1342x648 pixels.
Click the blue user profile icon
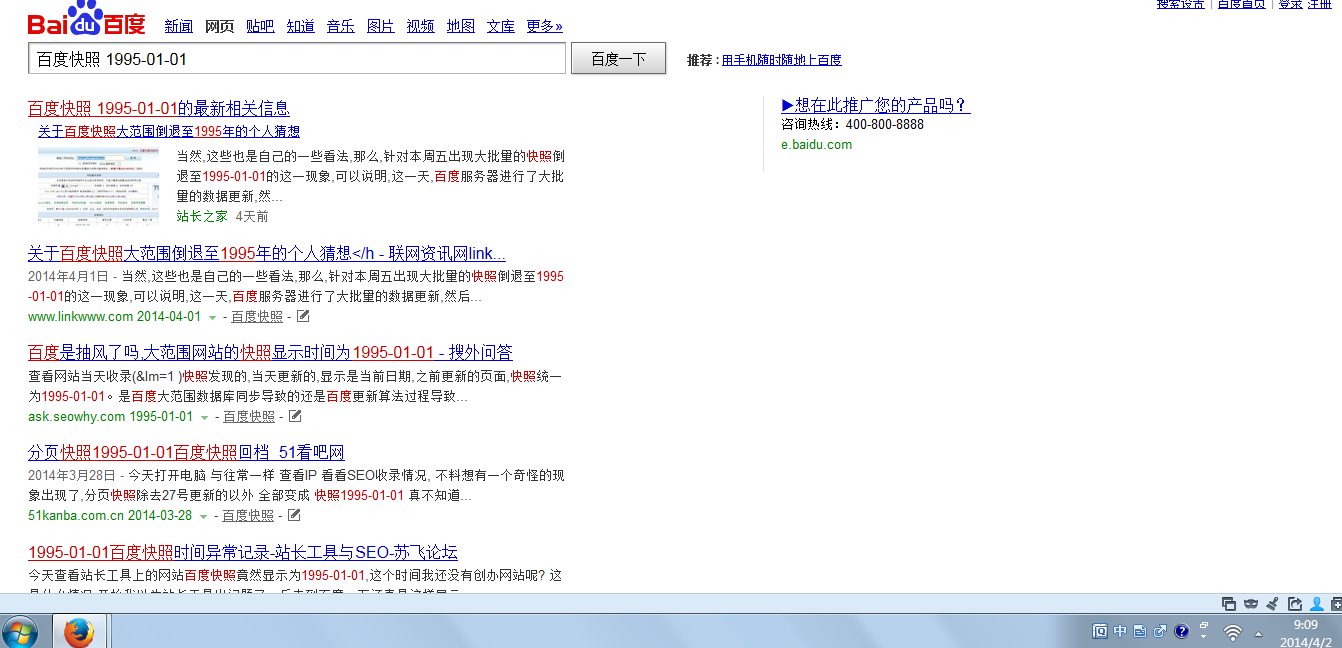pos(1317,603)
